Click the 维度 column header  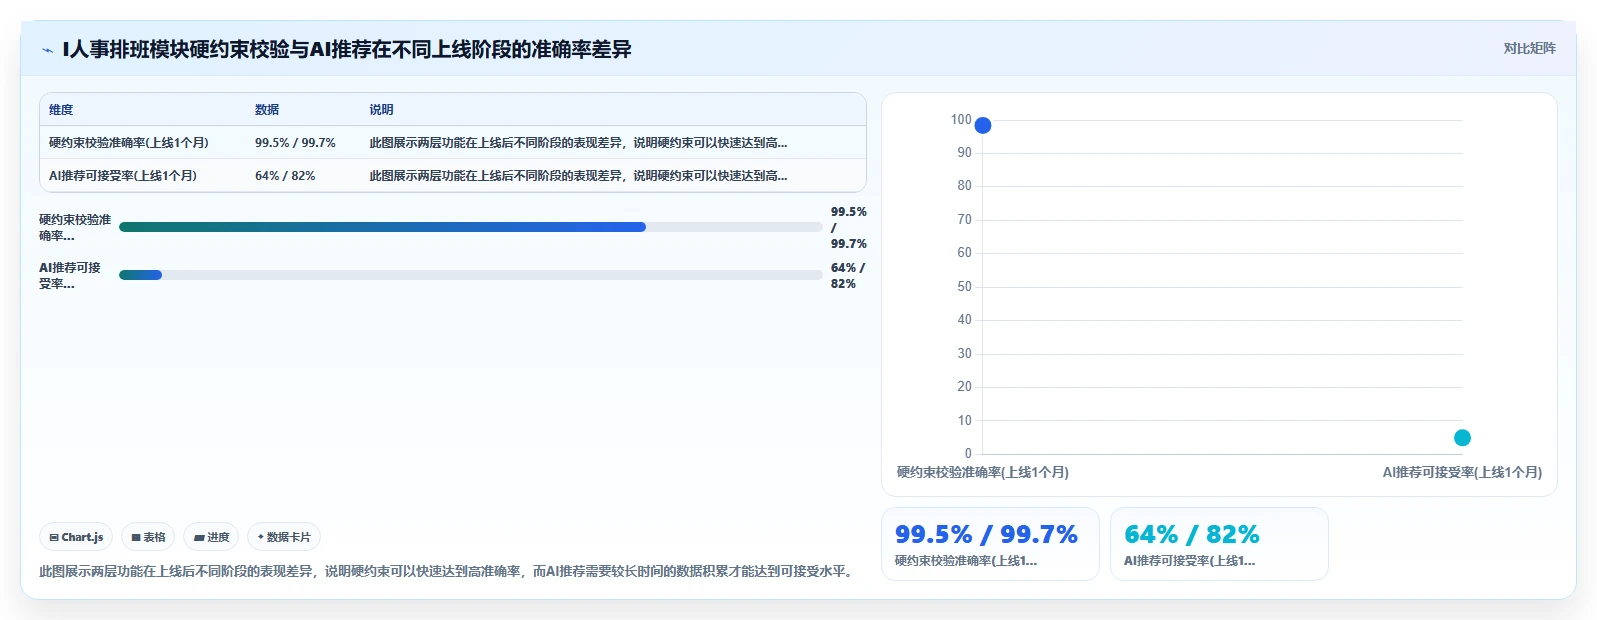click(61, 110)
